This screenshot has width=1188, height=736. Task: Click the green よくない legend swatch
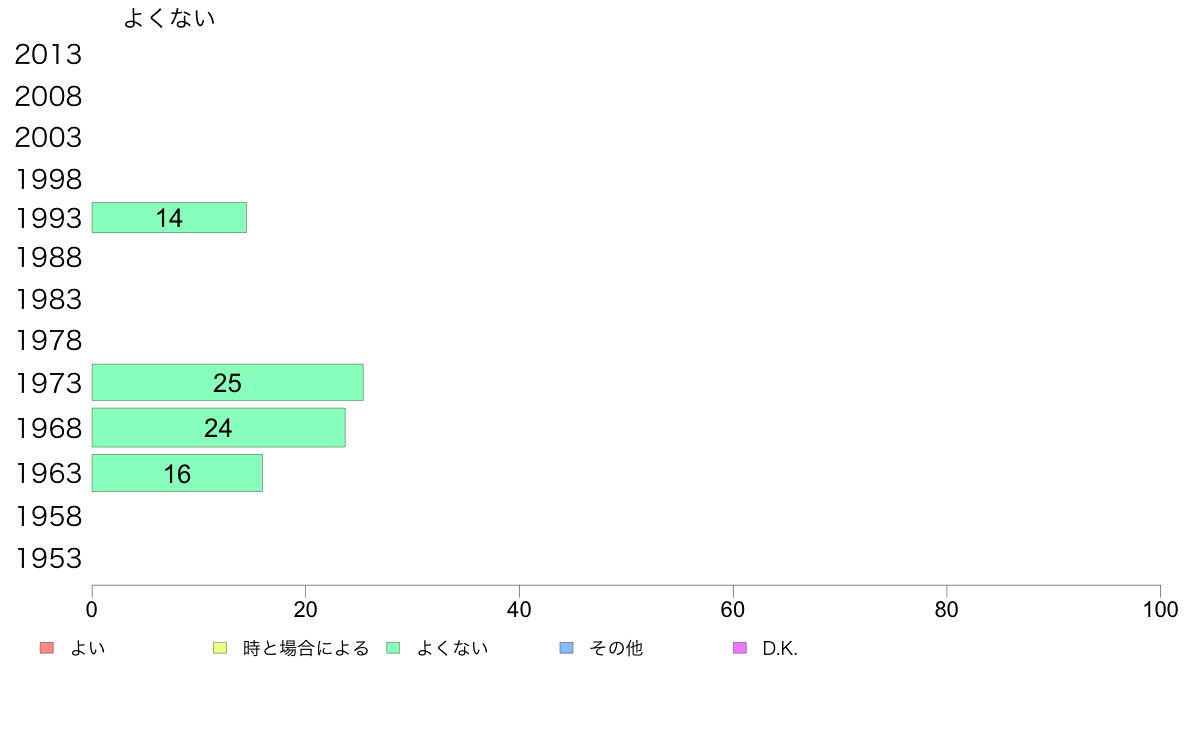click(393, 648)
